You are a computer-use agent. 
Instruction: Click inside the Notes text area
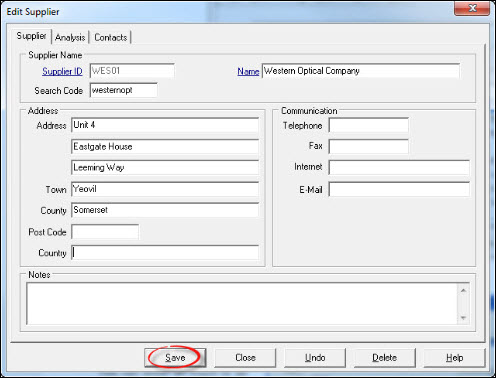coord(242,304)
